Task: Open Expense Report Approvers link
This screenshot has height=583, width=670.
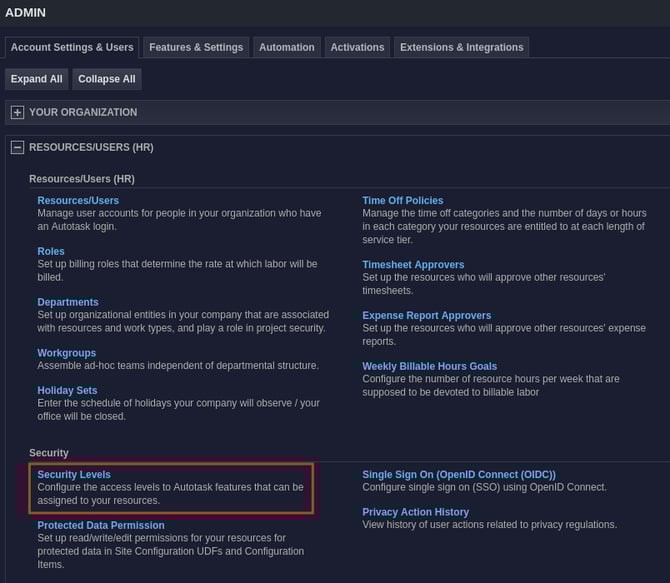Action: (x=426, y=316)
